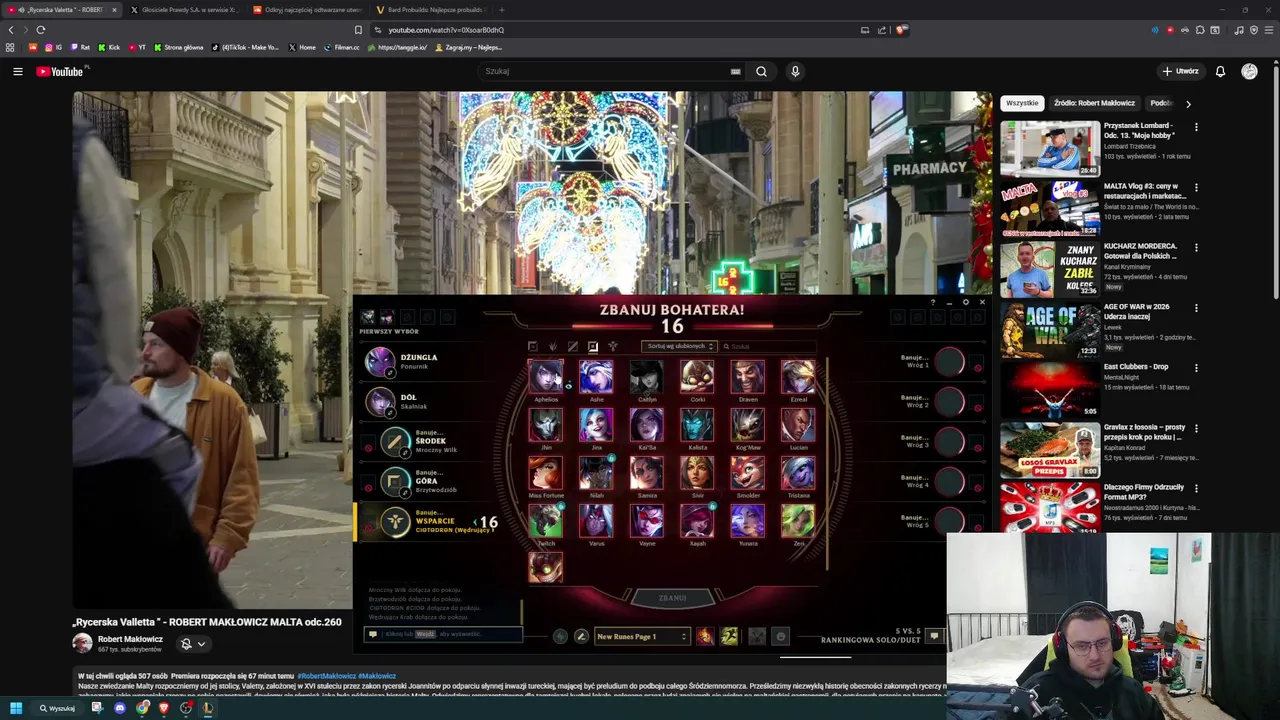Switch to 'Odkryj najczęściej odtwarzane' SoundCloud tab

click(x=307, y=10)
